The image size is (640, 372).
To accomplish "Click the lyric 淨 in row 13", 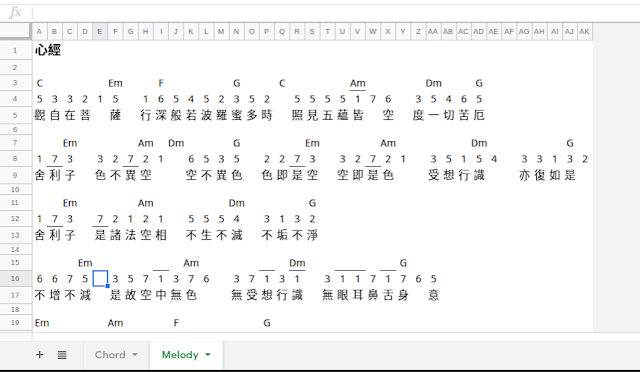I will point(312,235).
